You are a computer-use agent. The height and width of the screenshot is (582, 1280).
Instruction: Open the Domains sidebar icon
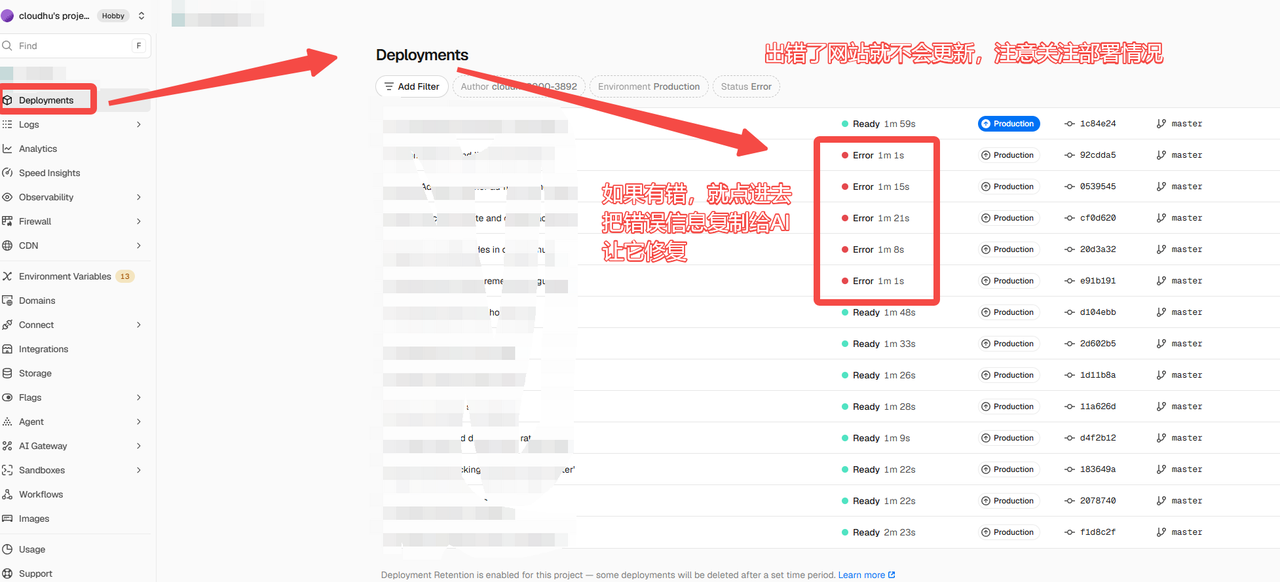[x=7, y=300]
